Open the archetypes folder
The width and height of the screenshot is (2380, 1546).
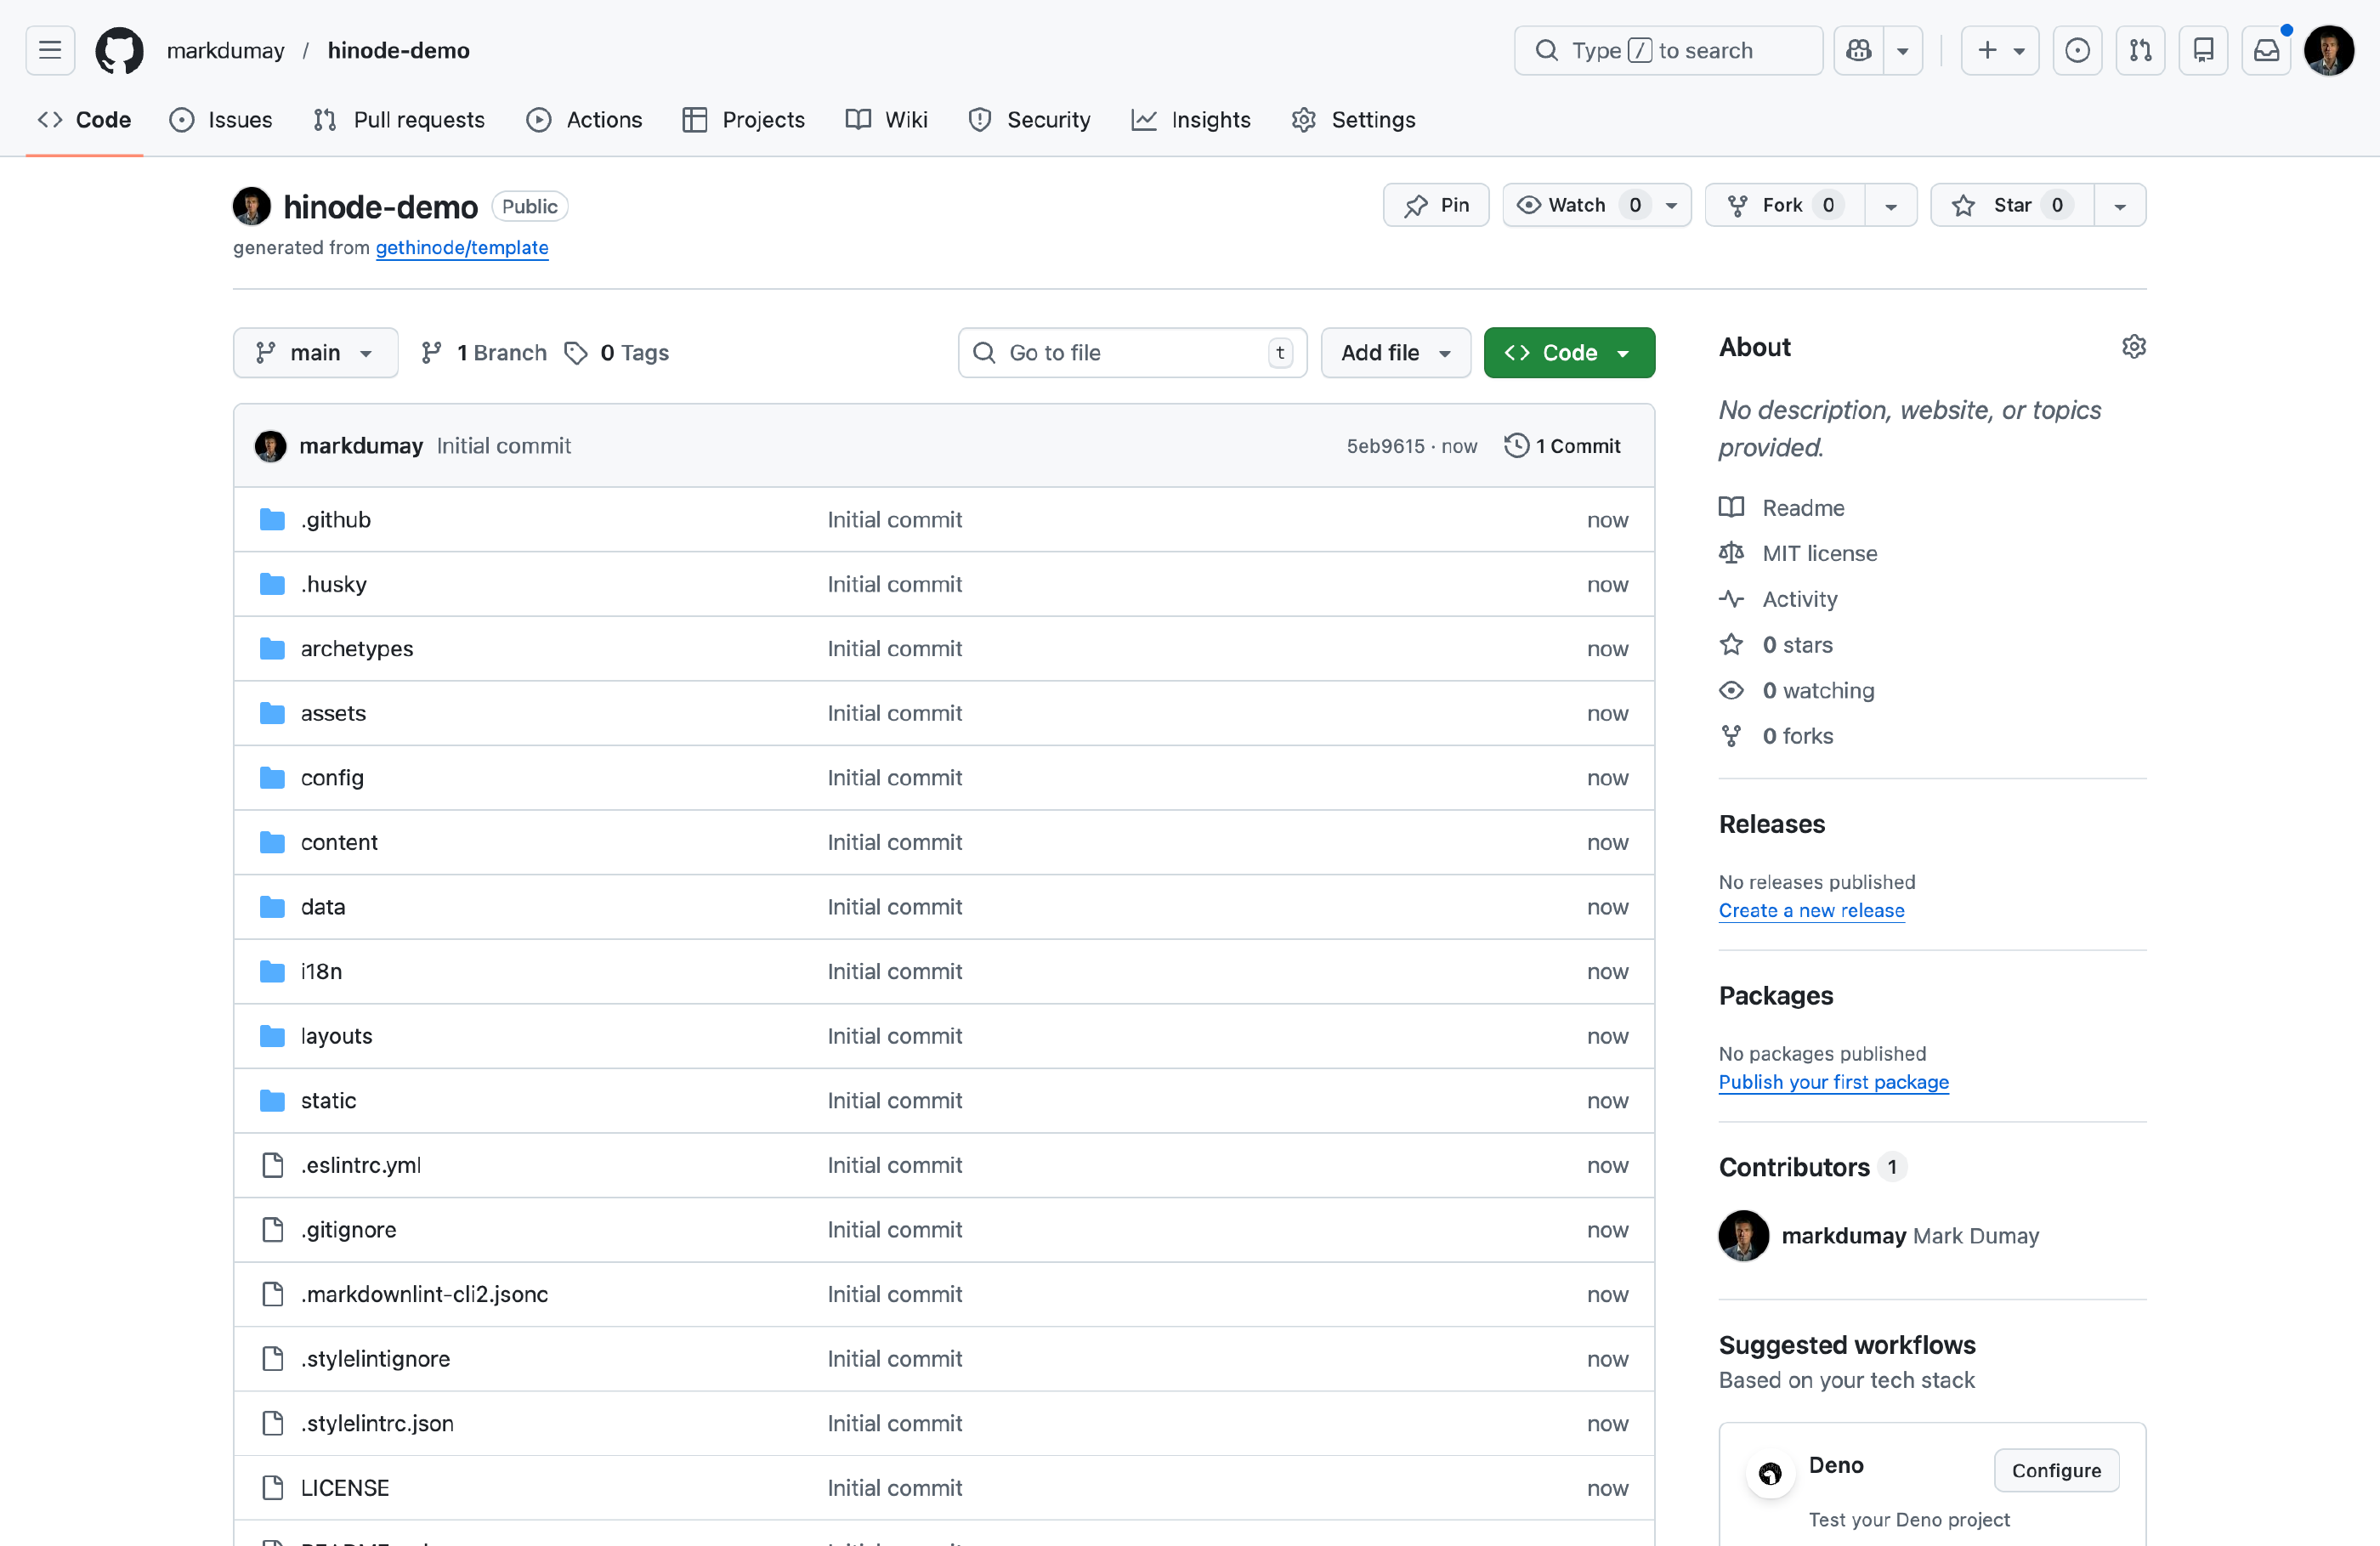[x=356, y=649]
